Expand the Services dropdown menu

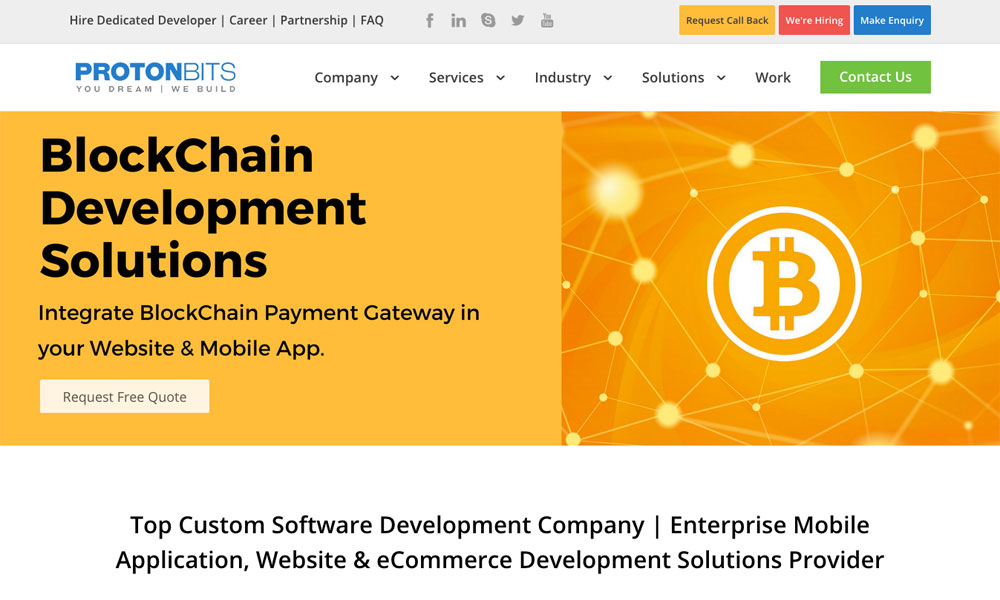[466, 78]
